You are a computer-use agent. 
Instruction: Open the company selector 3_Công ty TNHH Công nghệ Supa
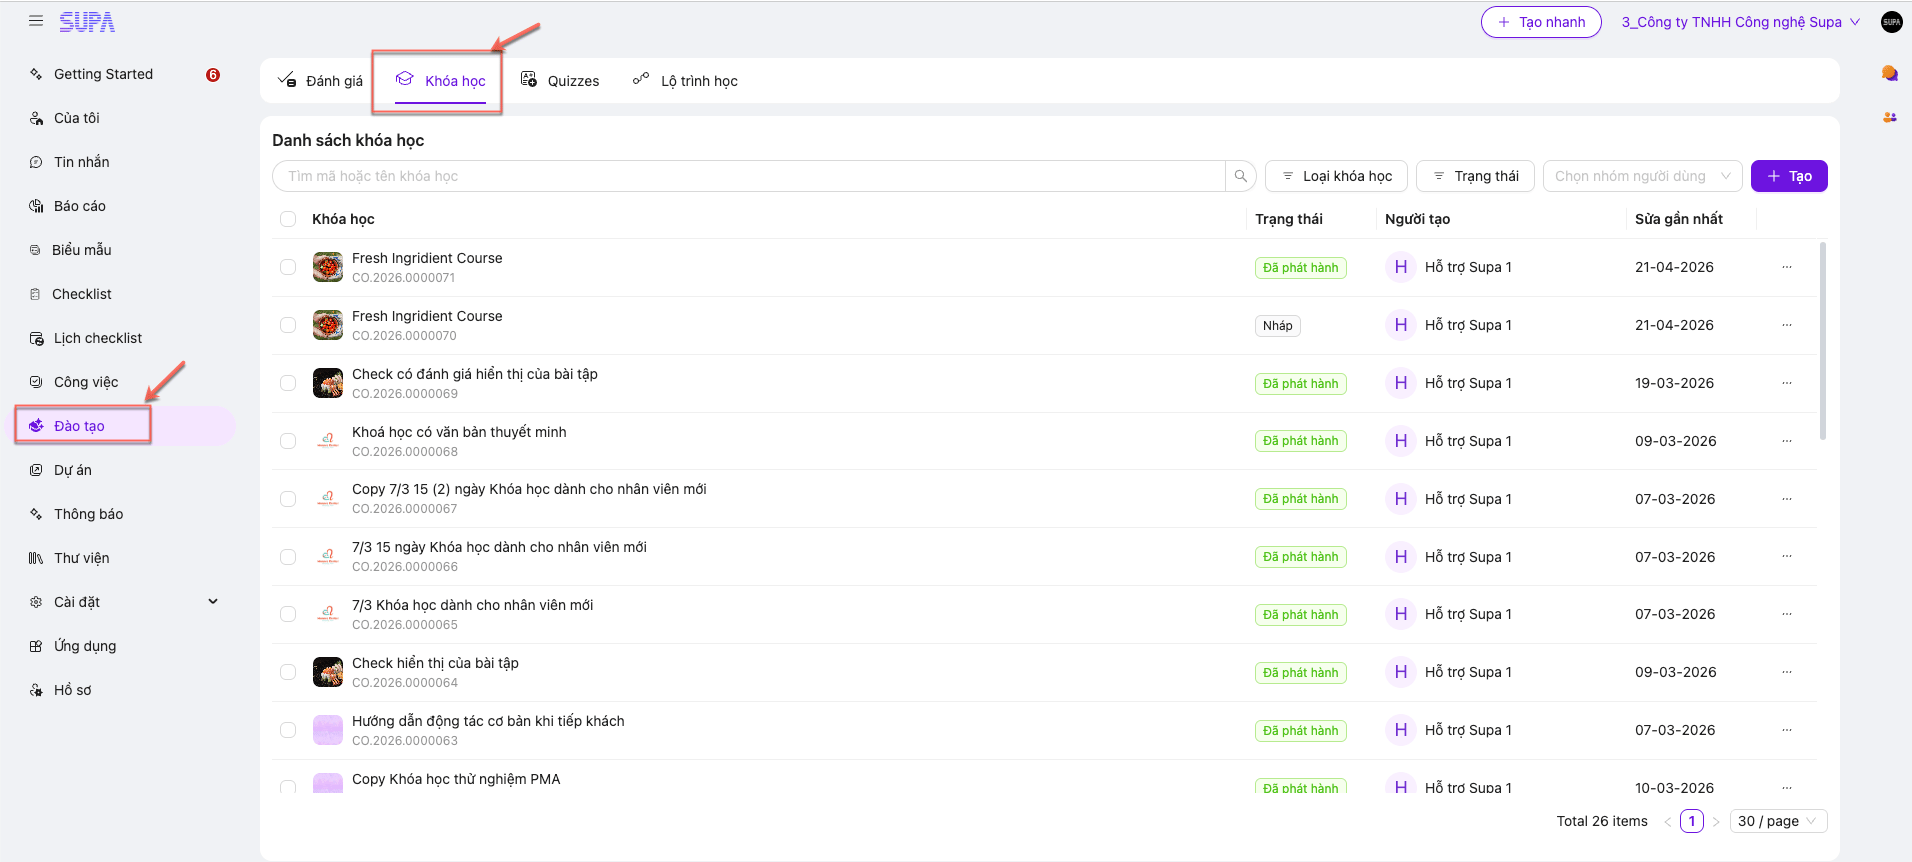pos(1741,22)
